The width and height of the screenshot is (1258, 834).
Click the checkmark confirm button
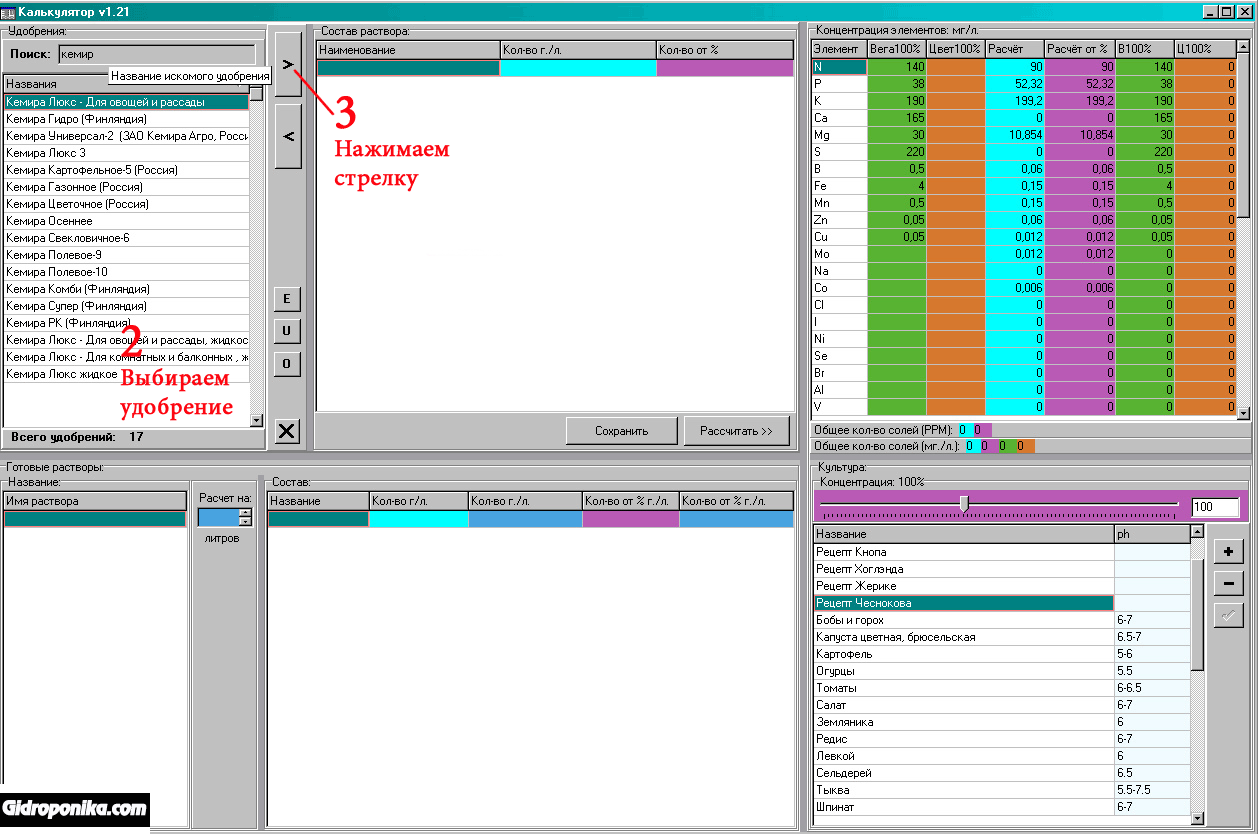pyautogui.click(x=1228, y=616)
